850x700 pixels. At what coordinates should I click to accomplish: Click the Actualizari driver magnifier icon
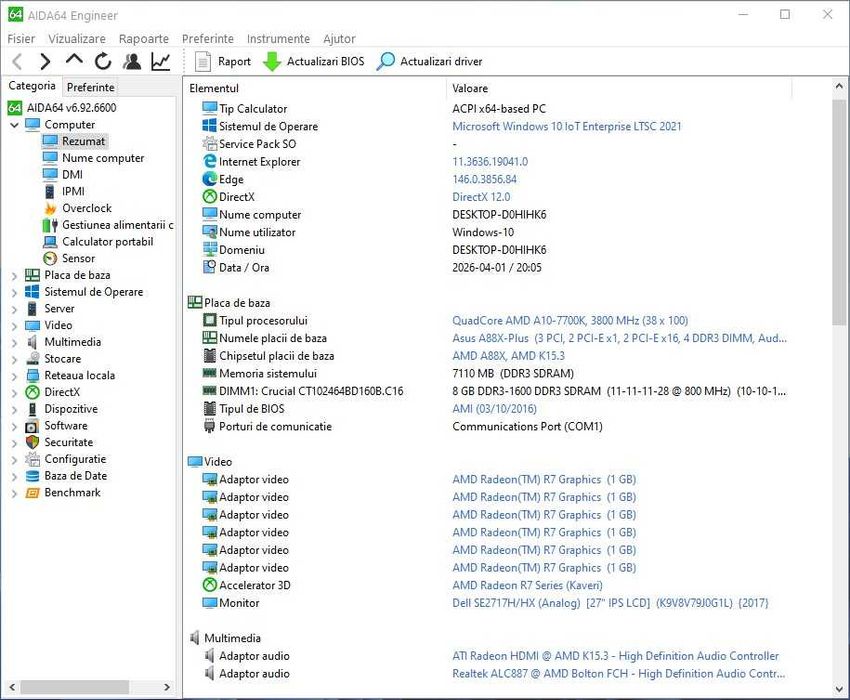point(385,61)
